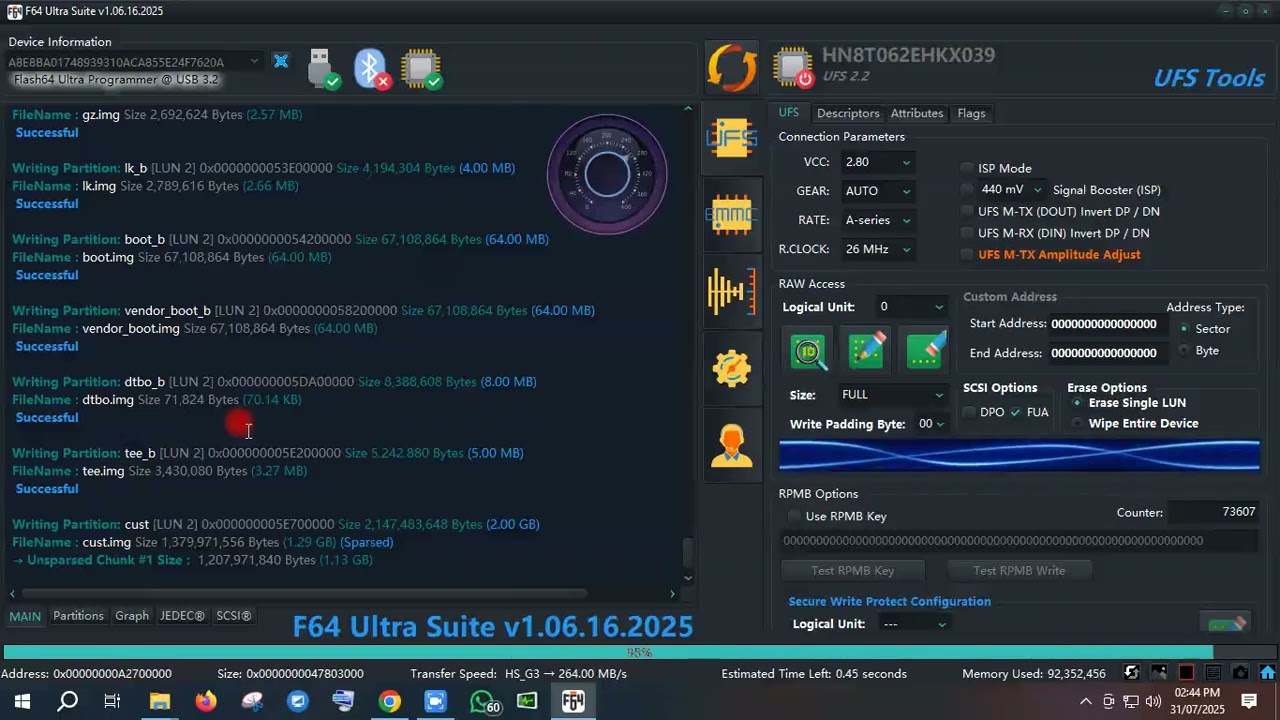Select Wipe Entire Device option
Viewport: 1280px width, 720px height.
point(1077,423)
